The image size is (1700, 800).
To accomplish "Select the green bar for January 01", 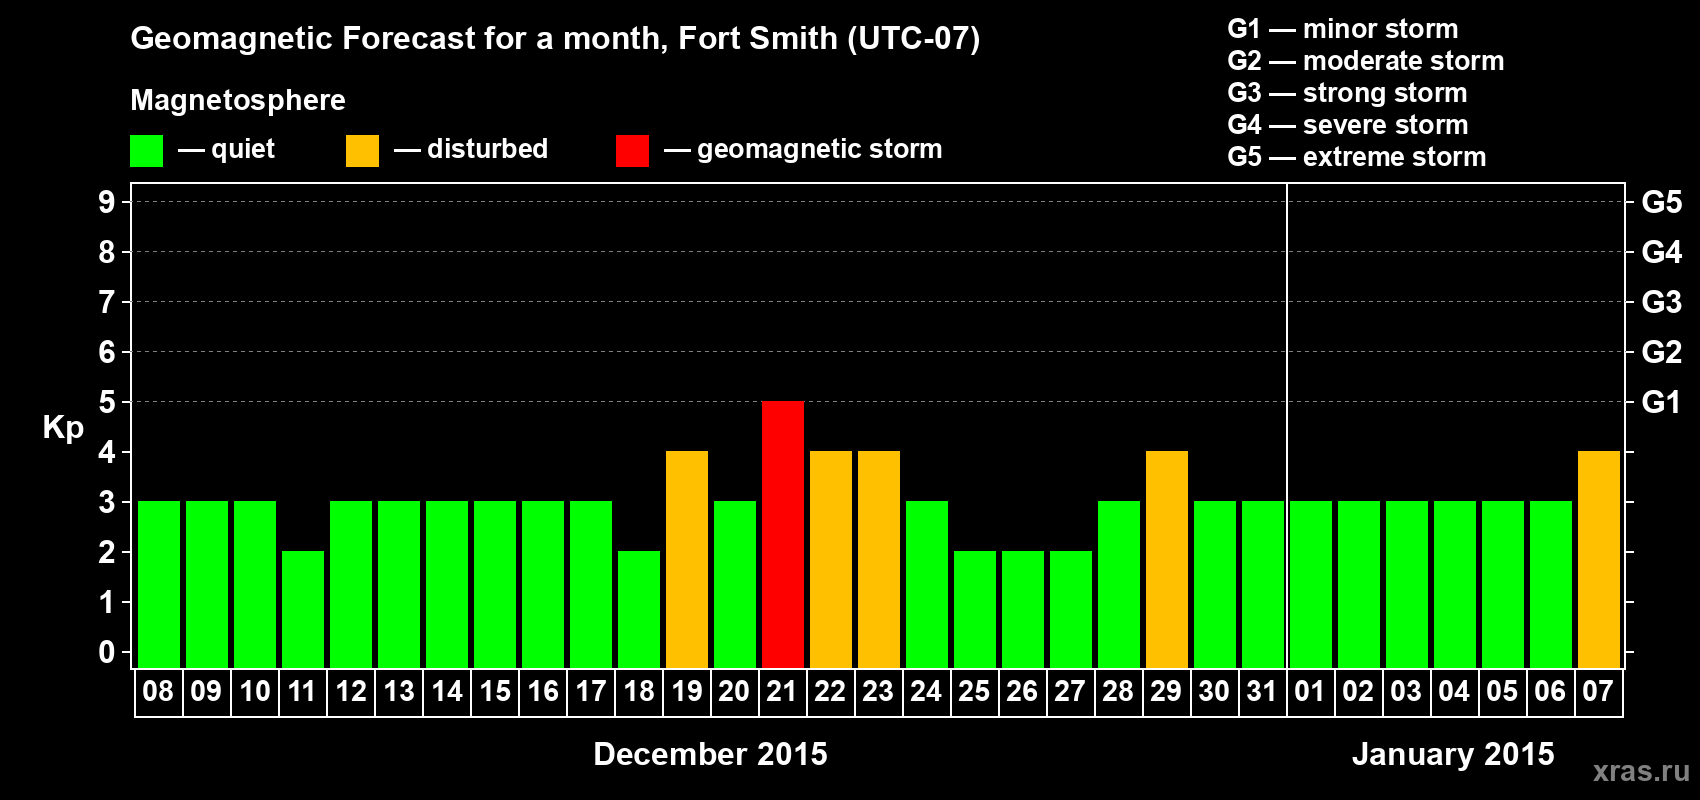I will tap(1311, 584).
